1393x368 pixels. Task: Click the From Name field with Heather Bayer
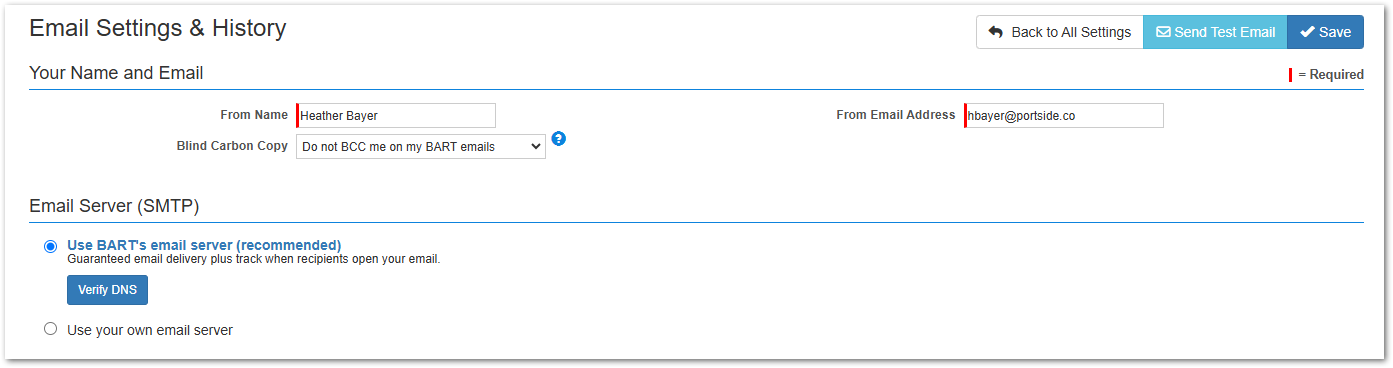pyautogui.click(x=396, y=115)
